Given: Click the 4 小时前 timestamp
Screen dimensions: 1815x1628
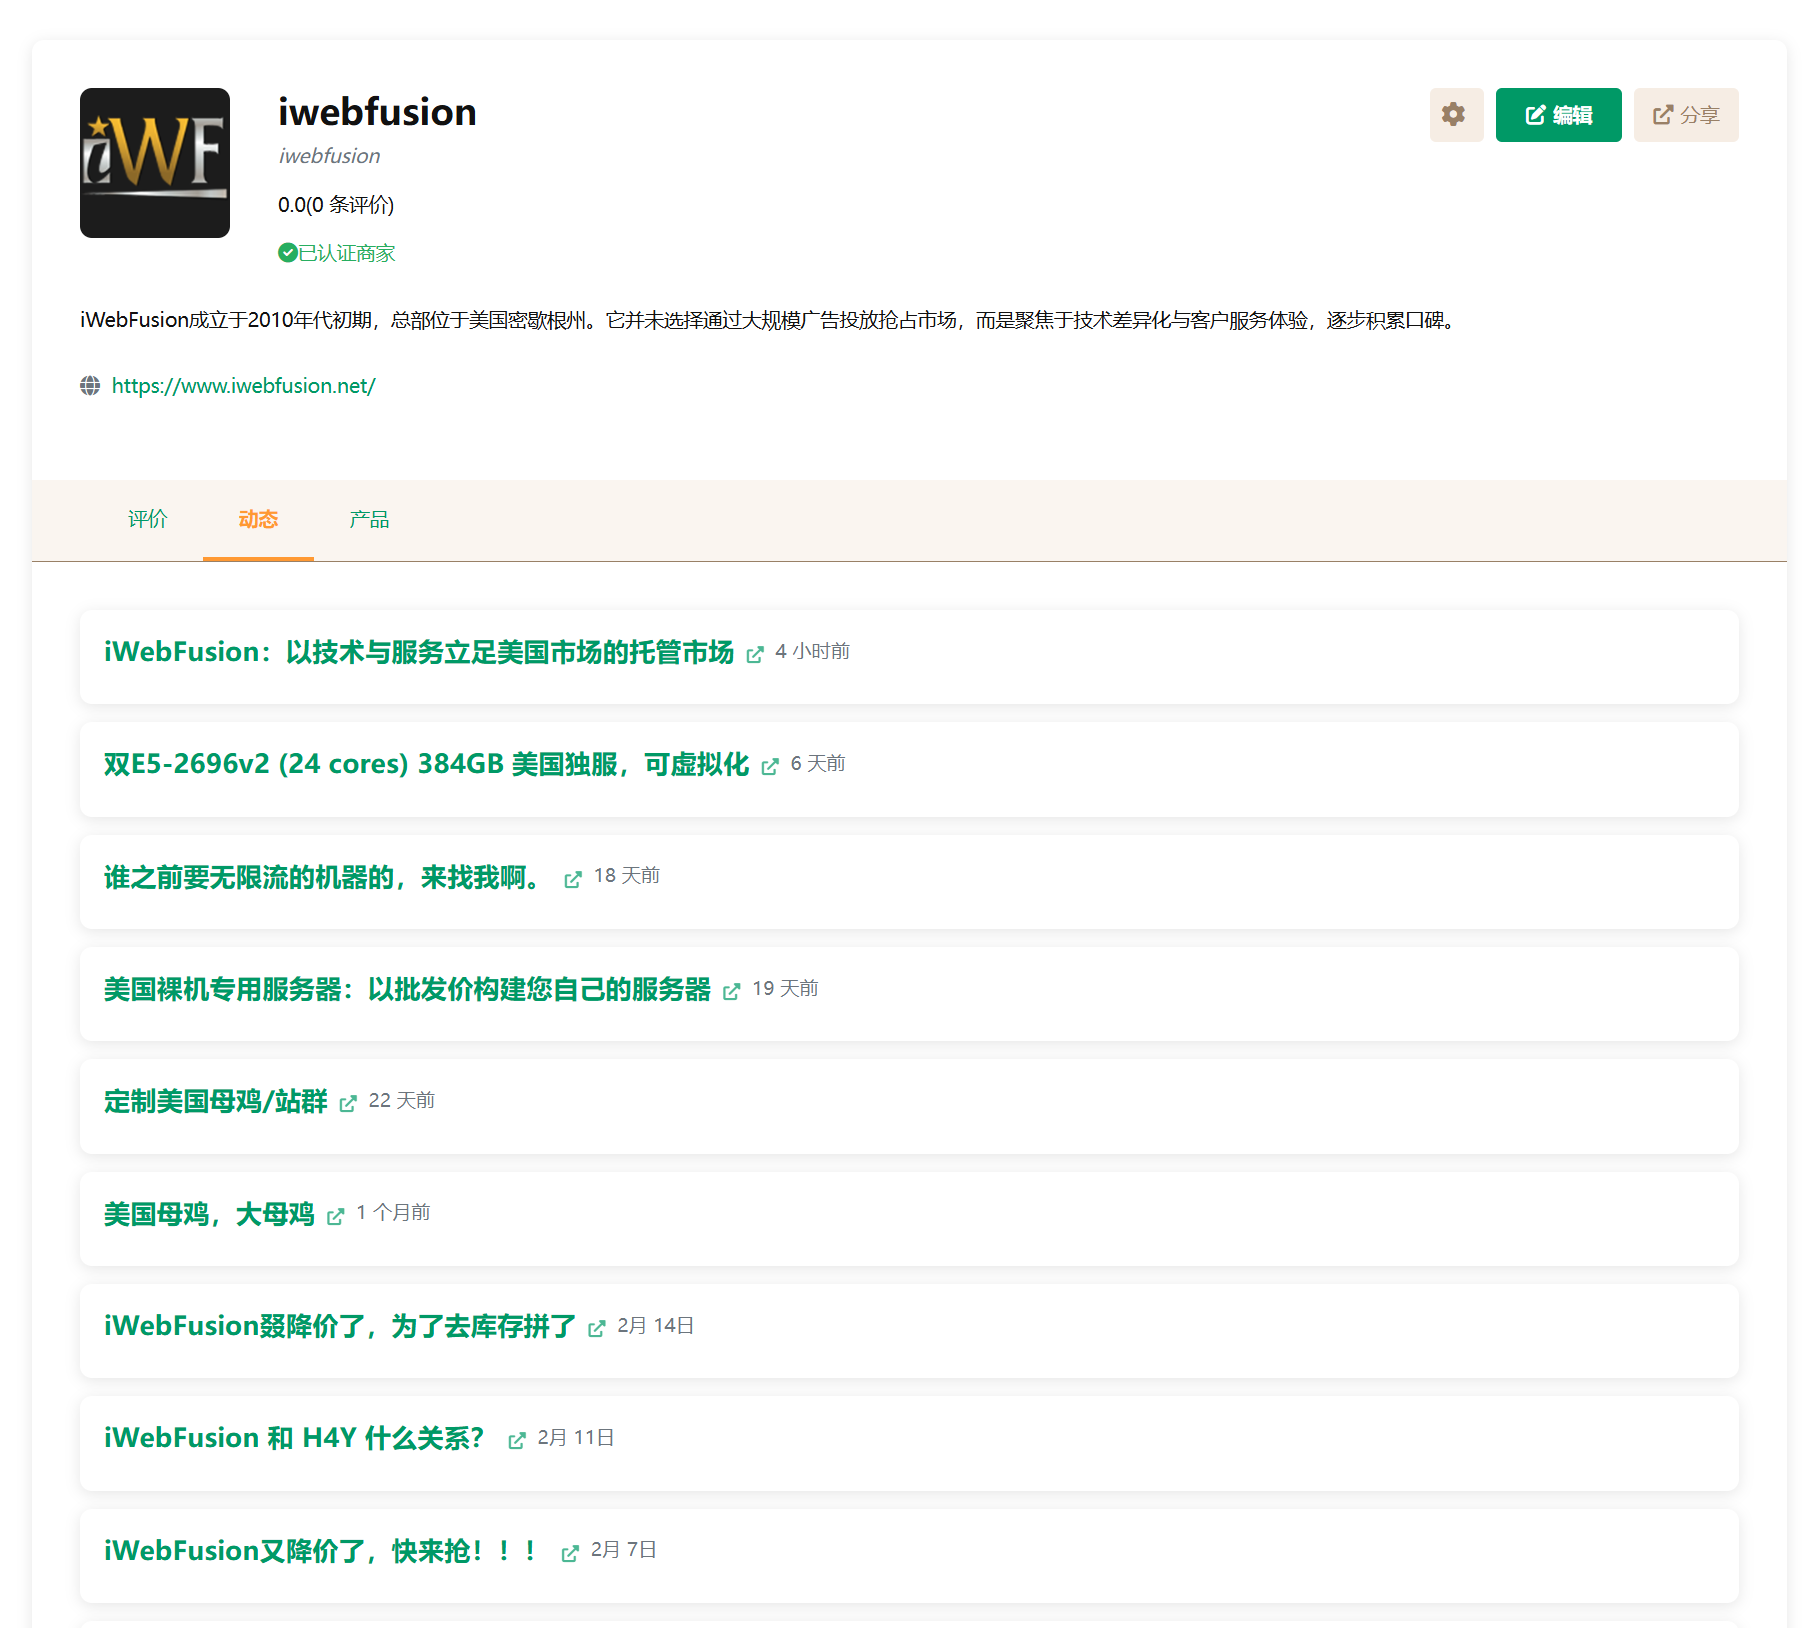Looking at the screenshot, I should pyautogui.click(x=813, y=651).
